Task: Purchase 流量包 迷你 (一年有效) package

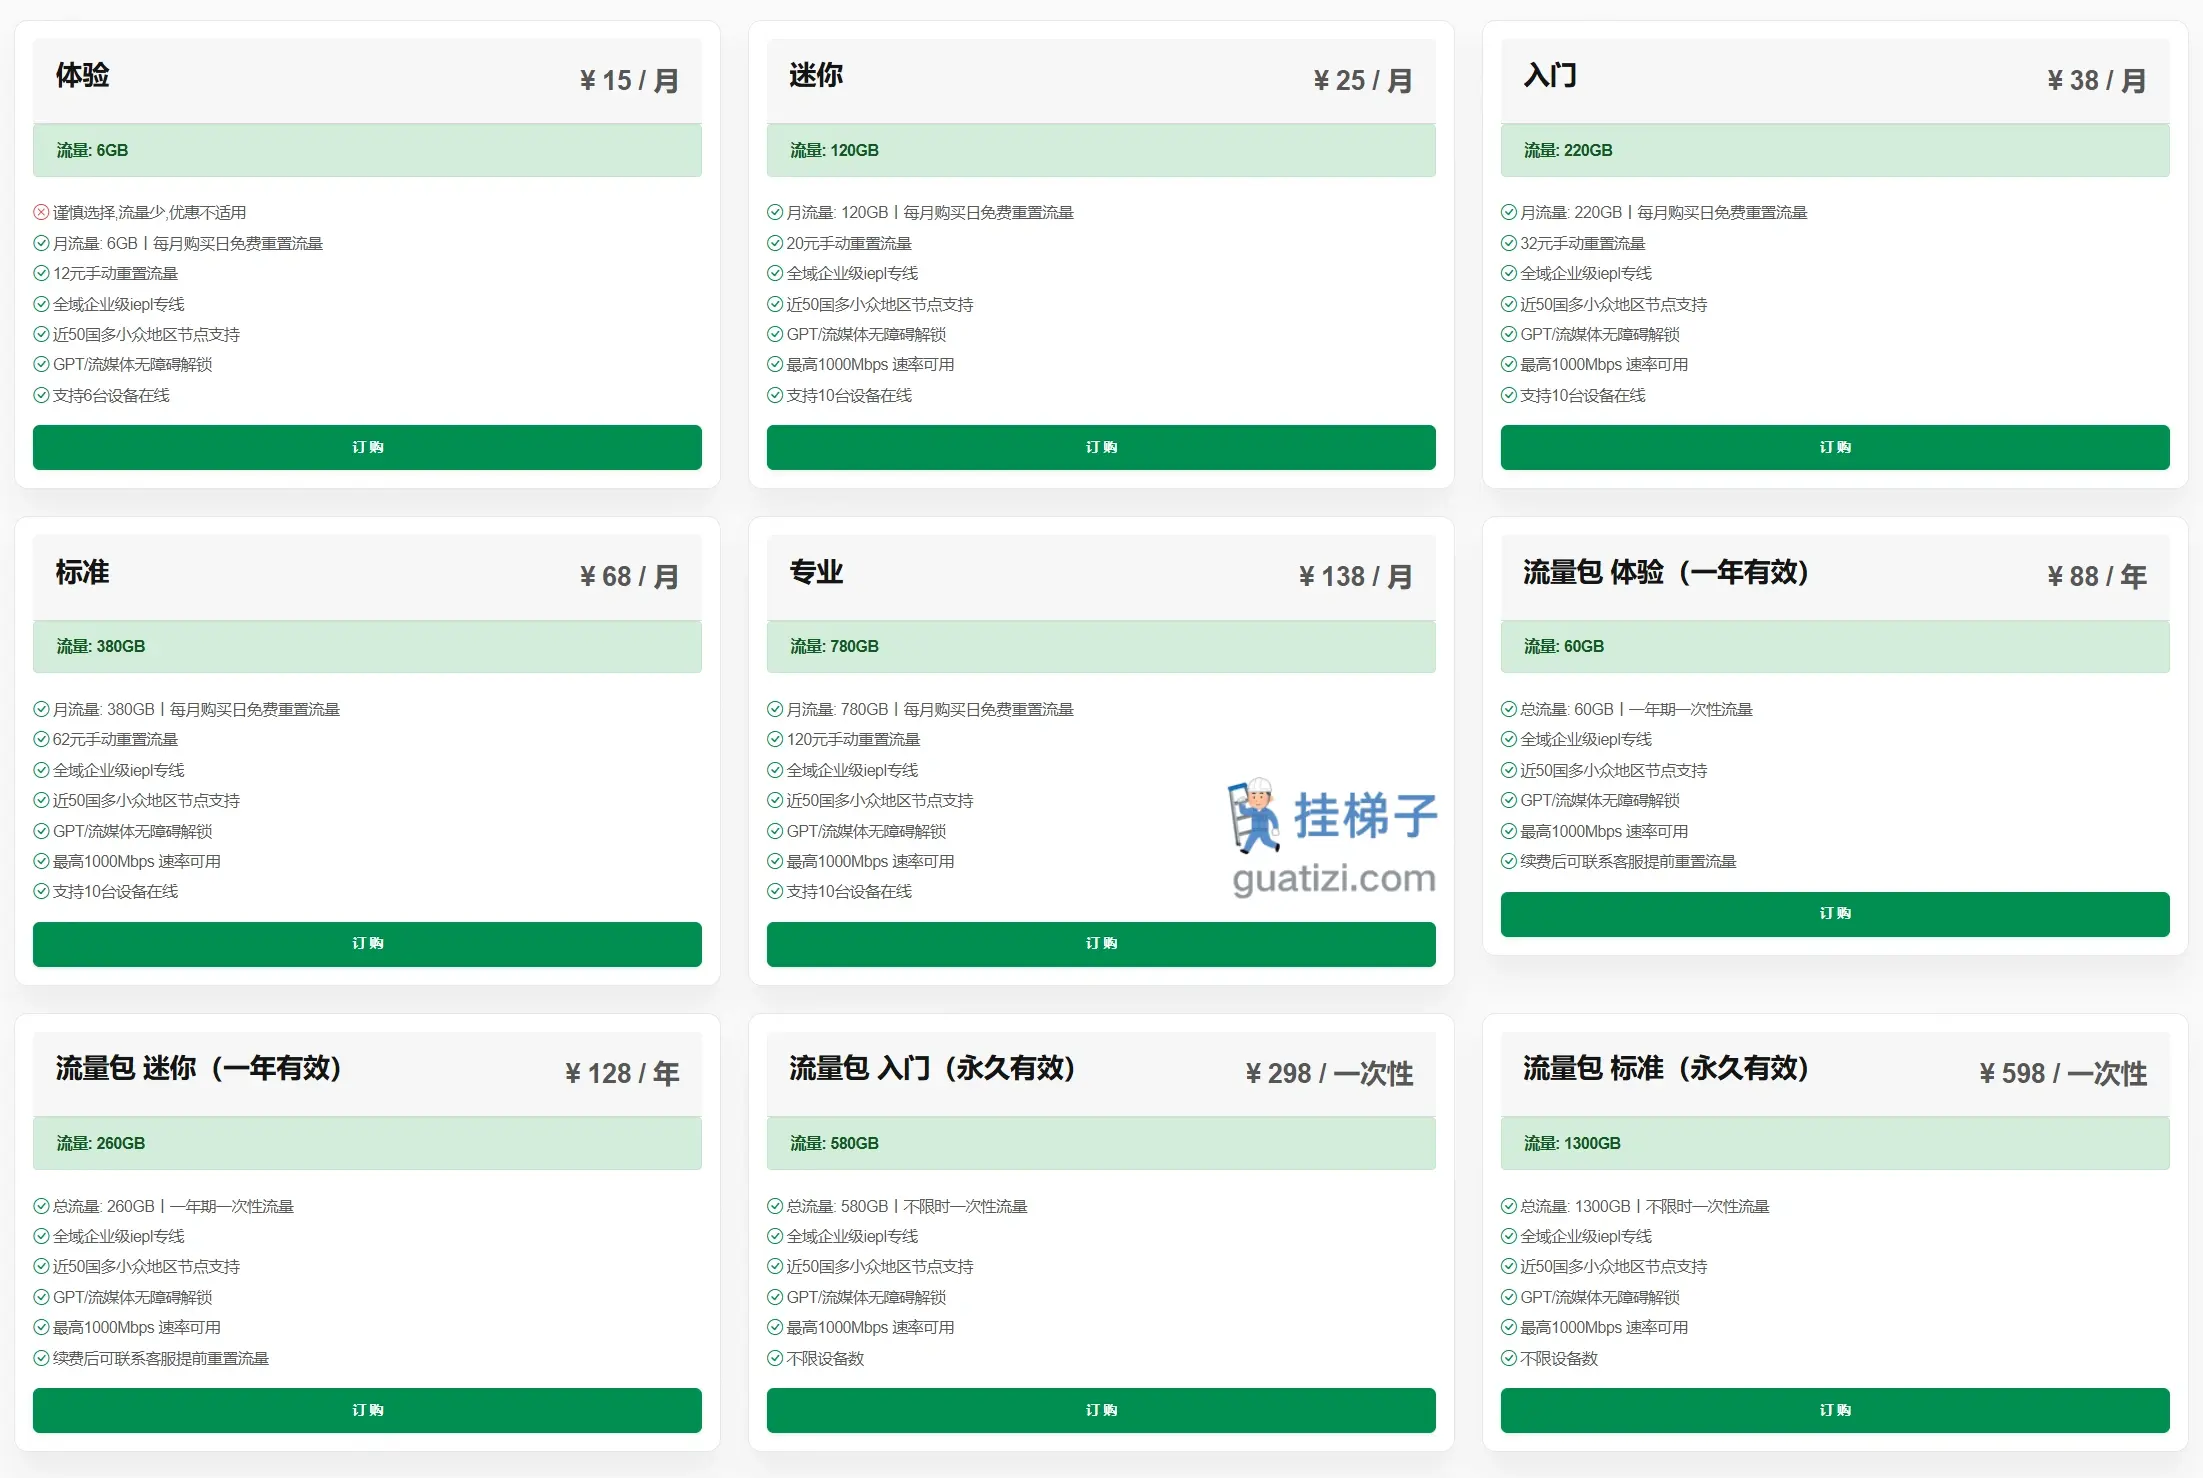Action: click(x=367, y=1409)
